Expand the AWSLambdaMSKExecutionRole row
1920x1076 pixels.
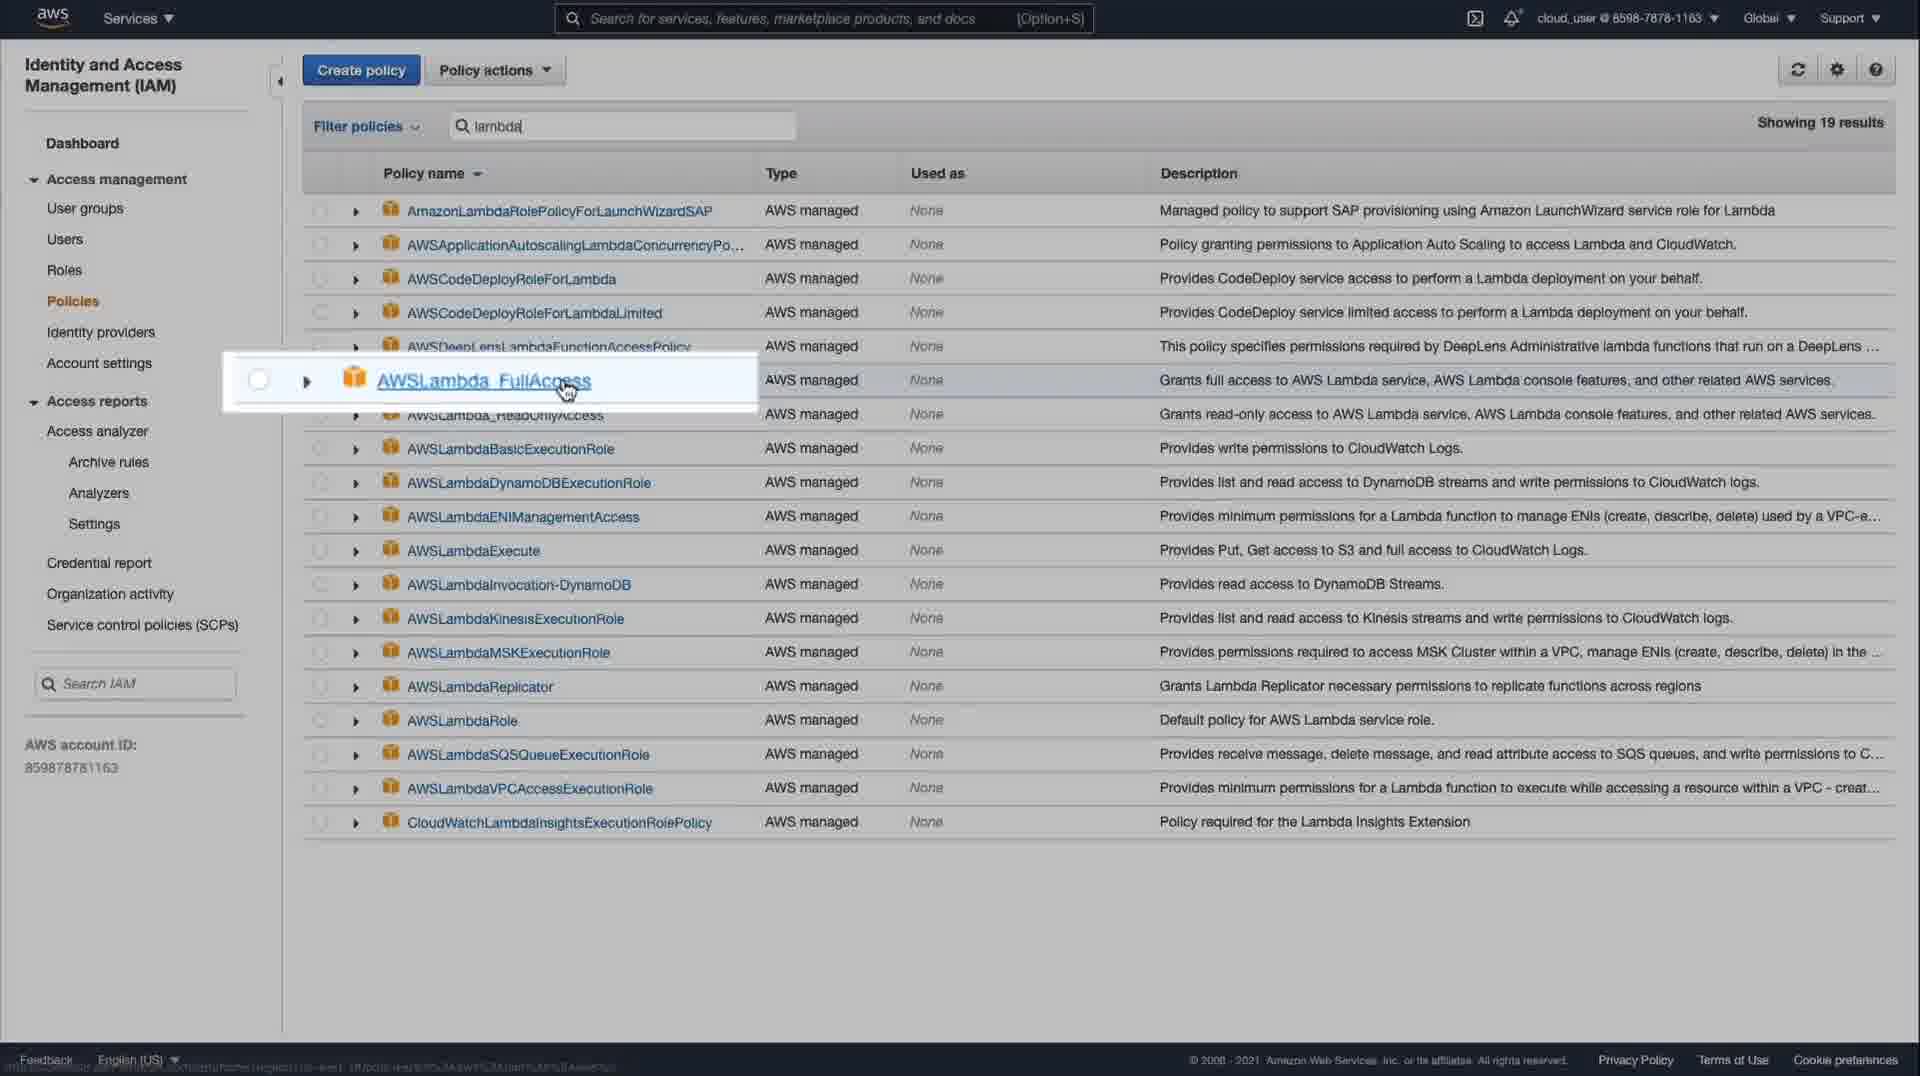[x=356, y=654]
